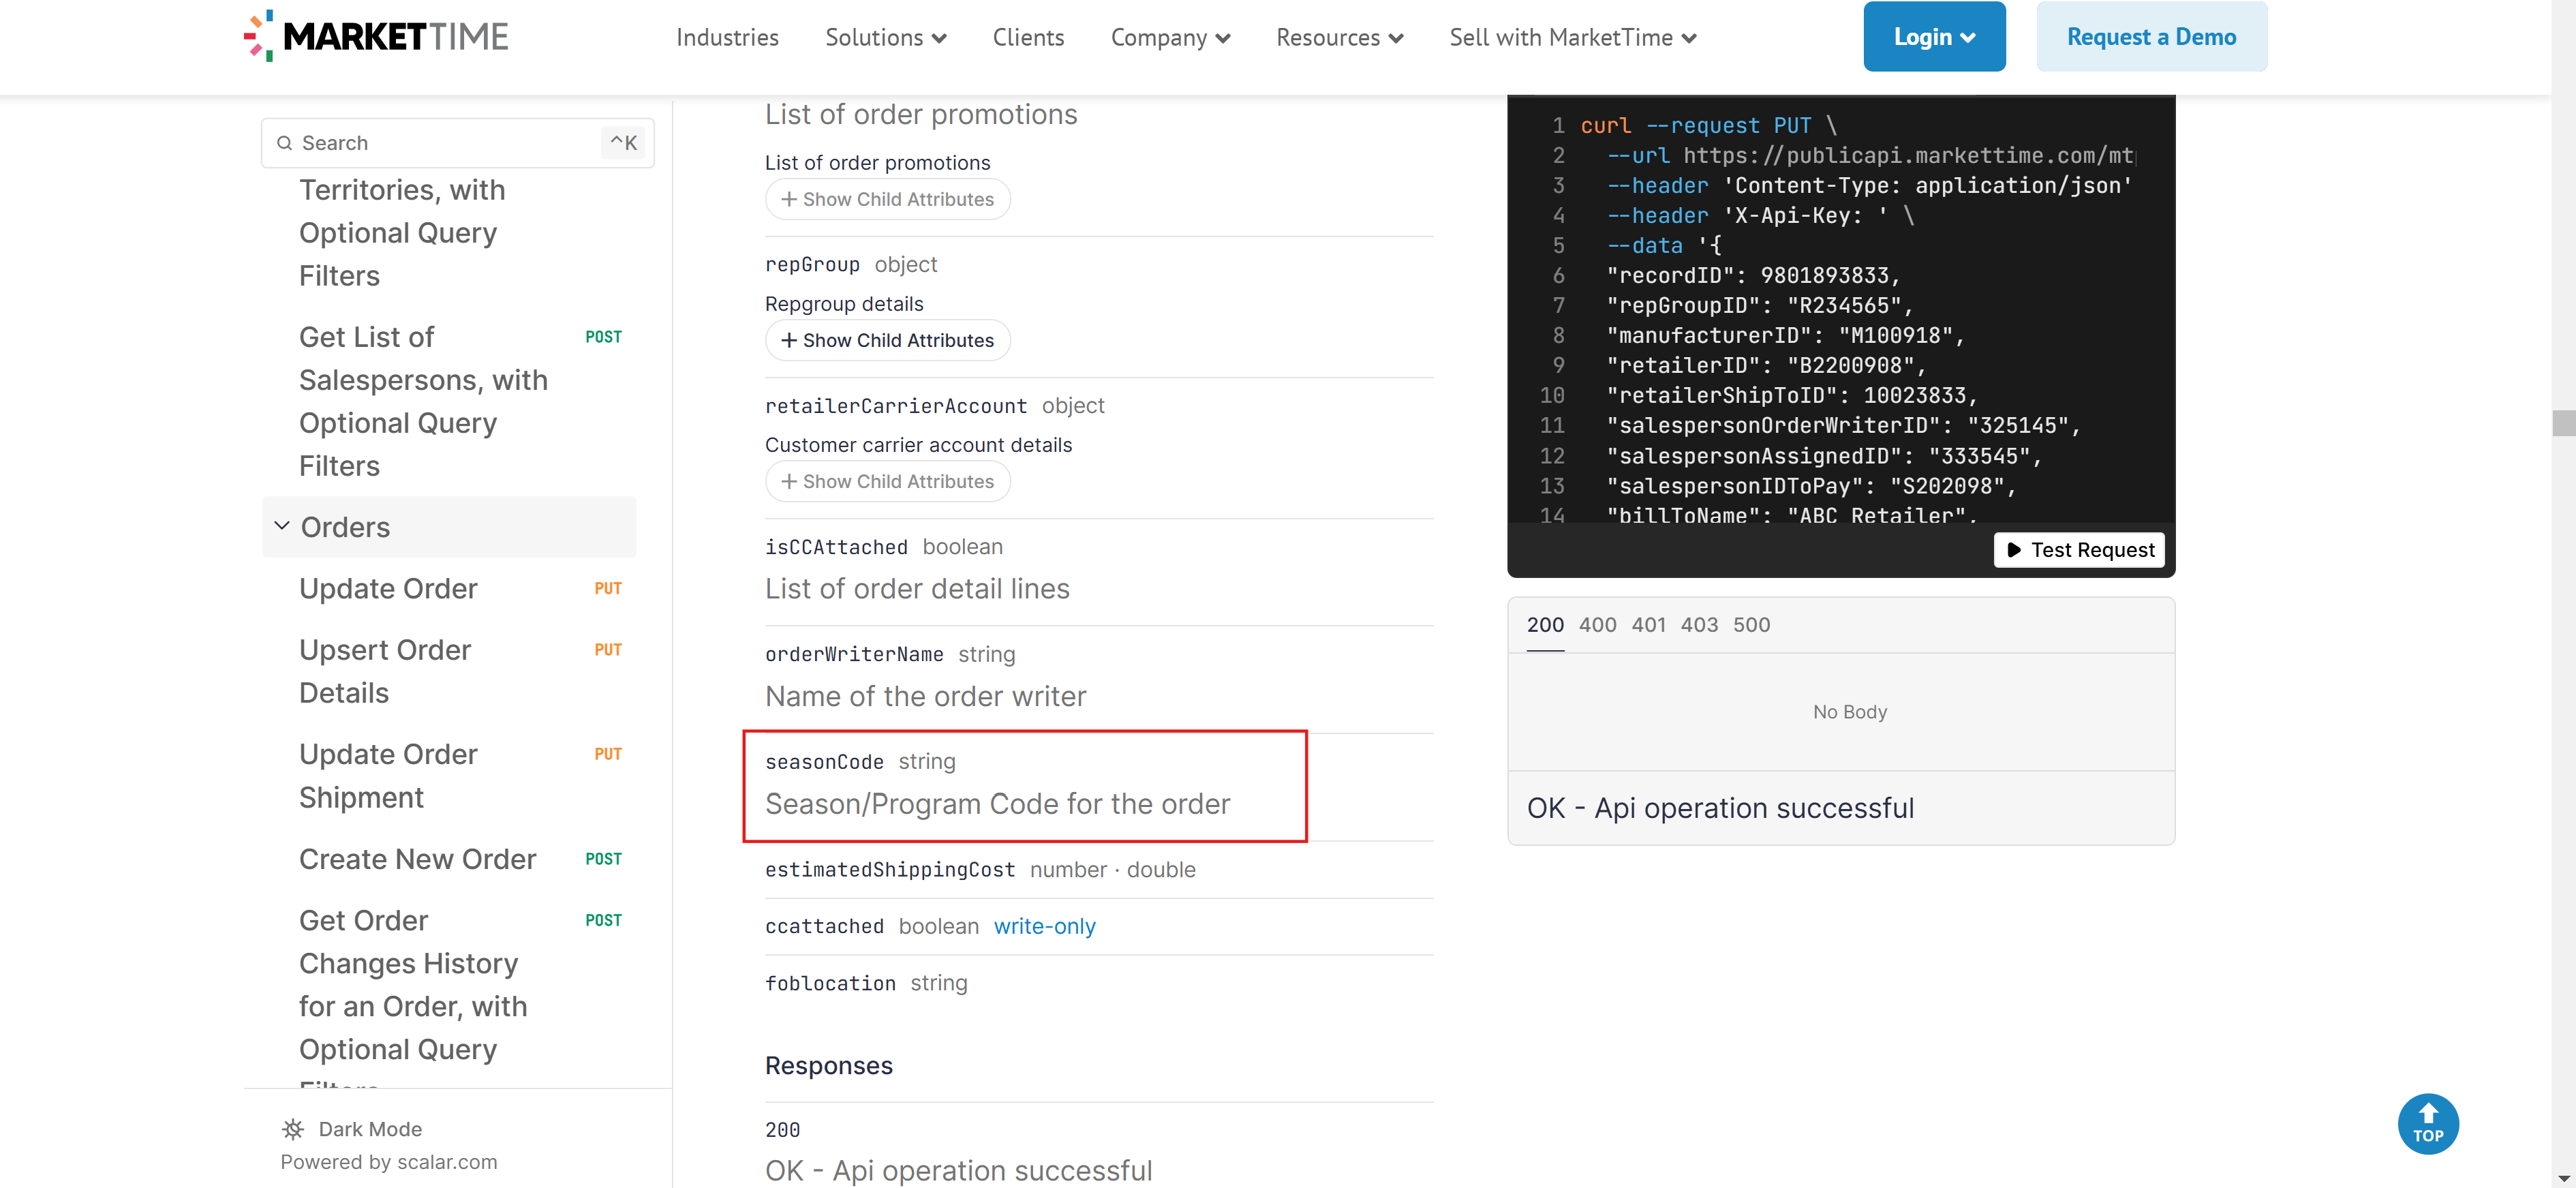The width and height of the screenshot is (2576, 1188).
Task: Open the Company dropdown menu
Action: click(x=1170, y=37)
